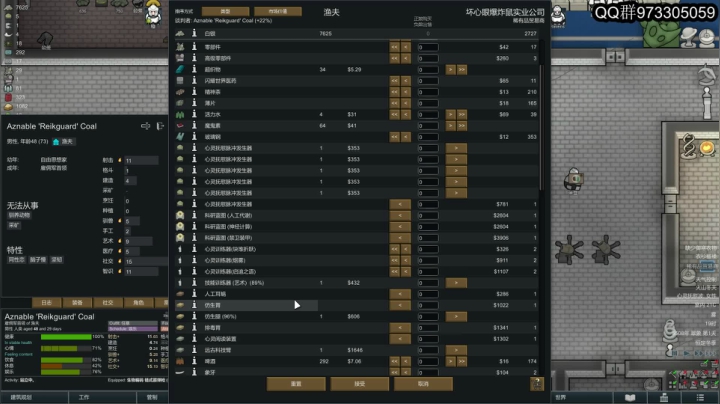Screen dimensions: 720x404
Task: Open info for 仿生胃 row
Action: tap(194, 305)
